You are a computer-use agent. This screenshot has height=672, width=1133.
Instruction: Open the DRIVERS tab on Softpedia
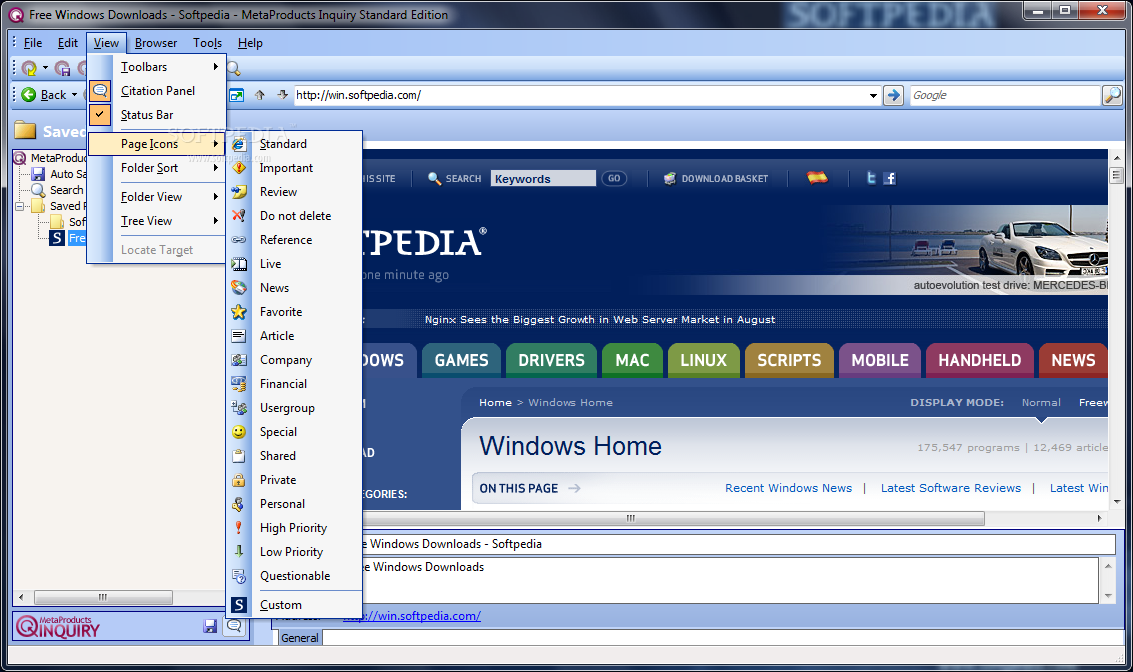click(x=551, y=360)
